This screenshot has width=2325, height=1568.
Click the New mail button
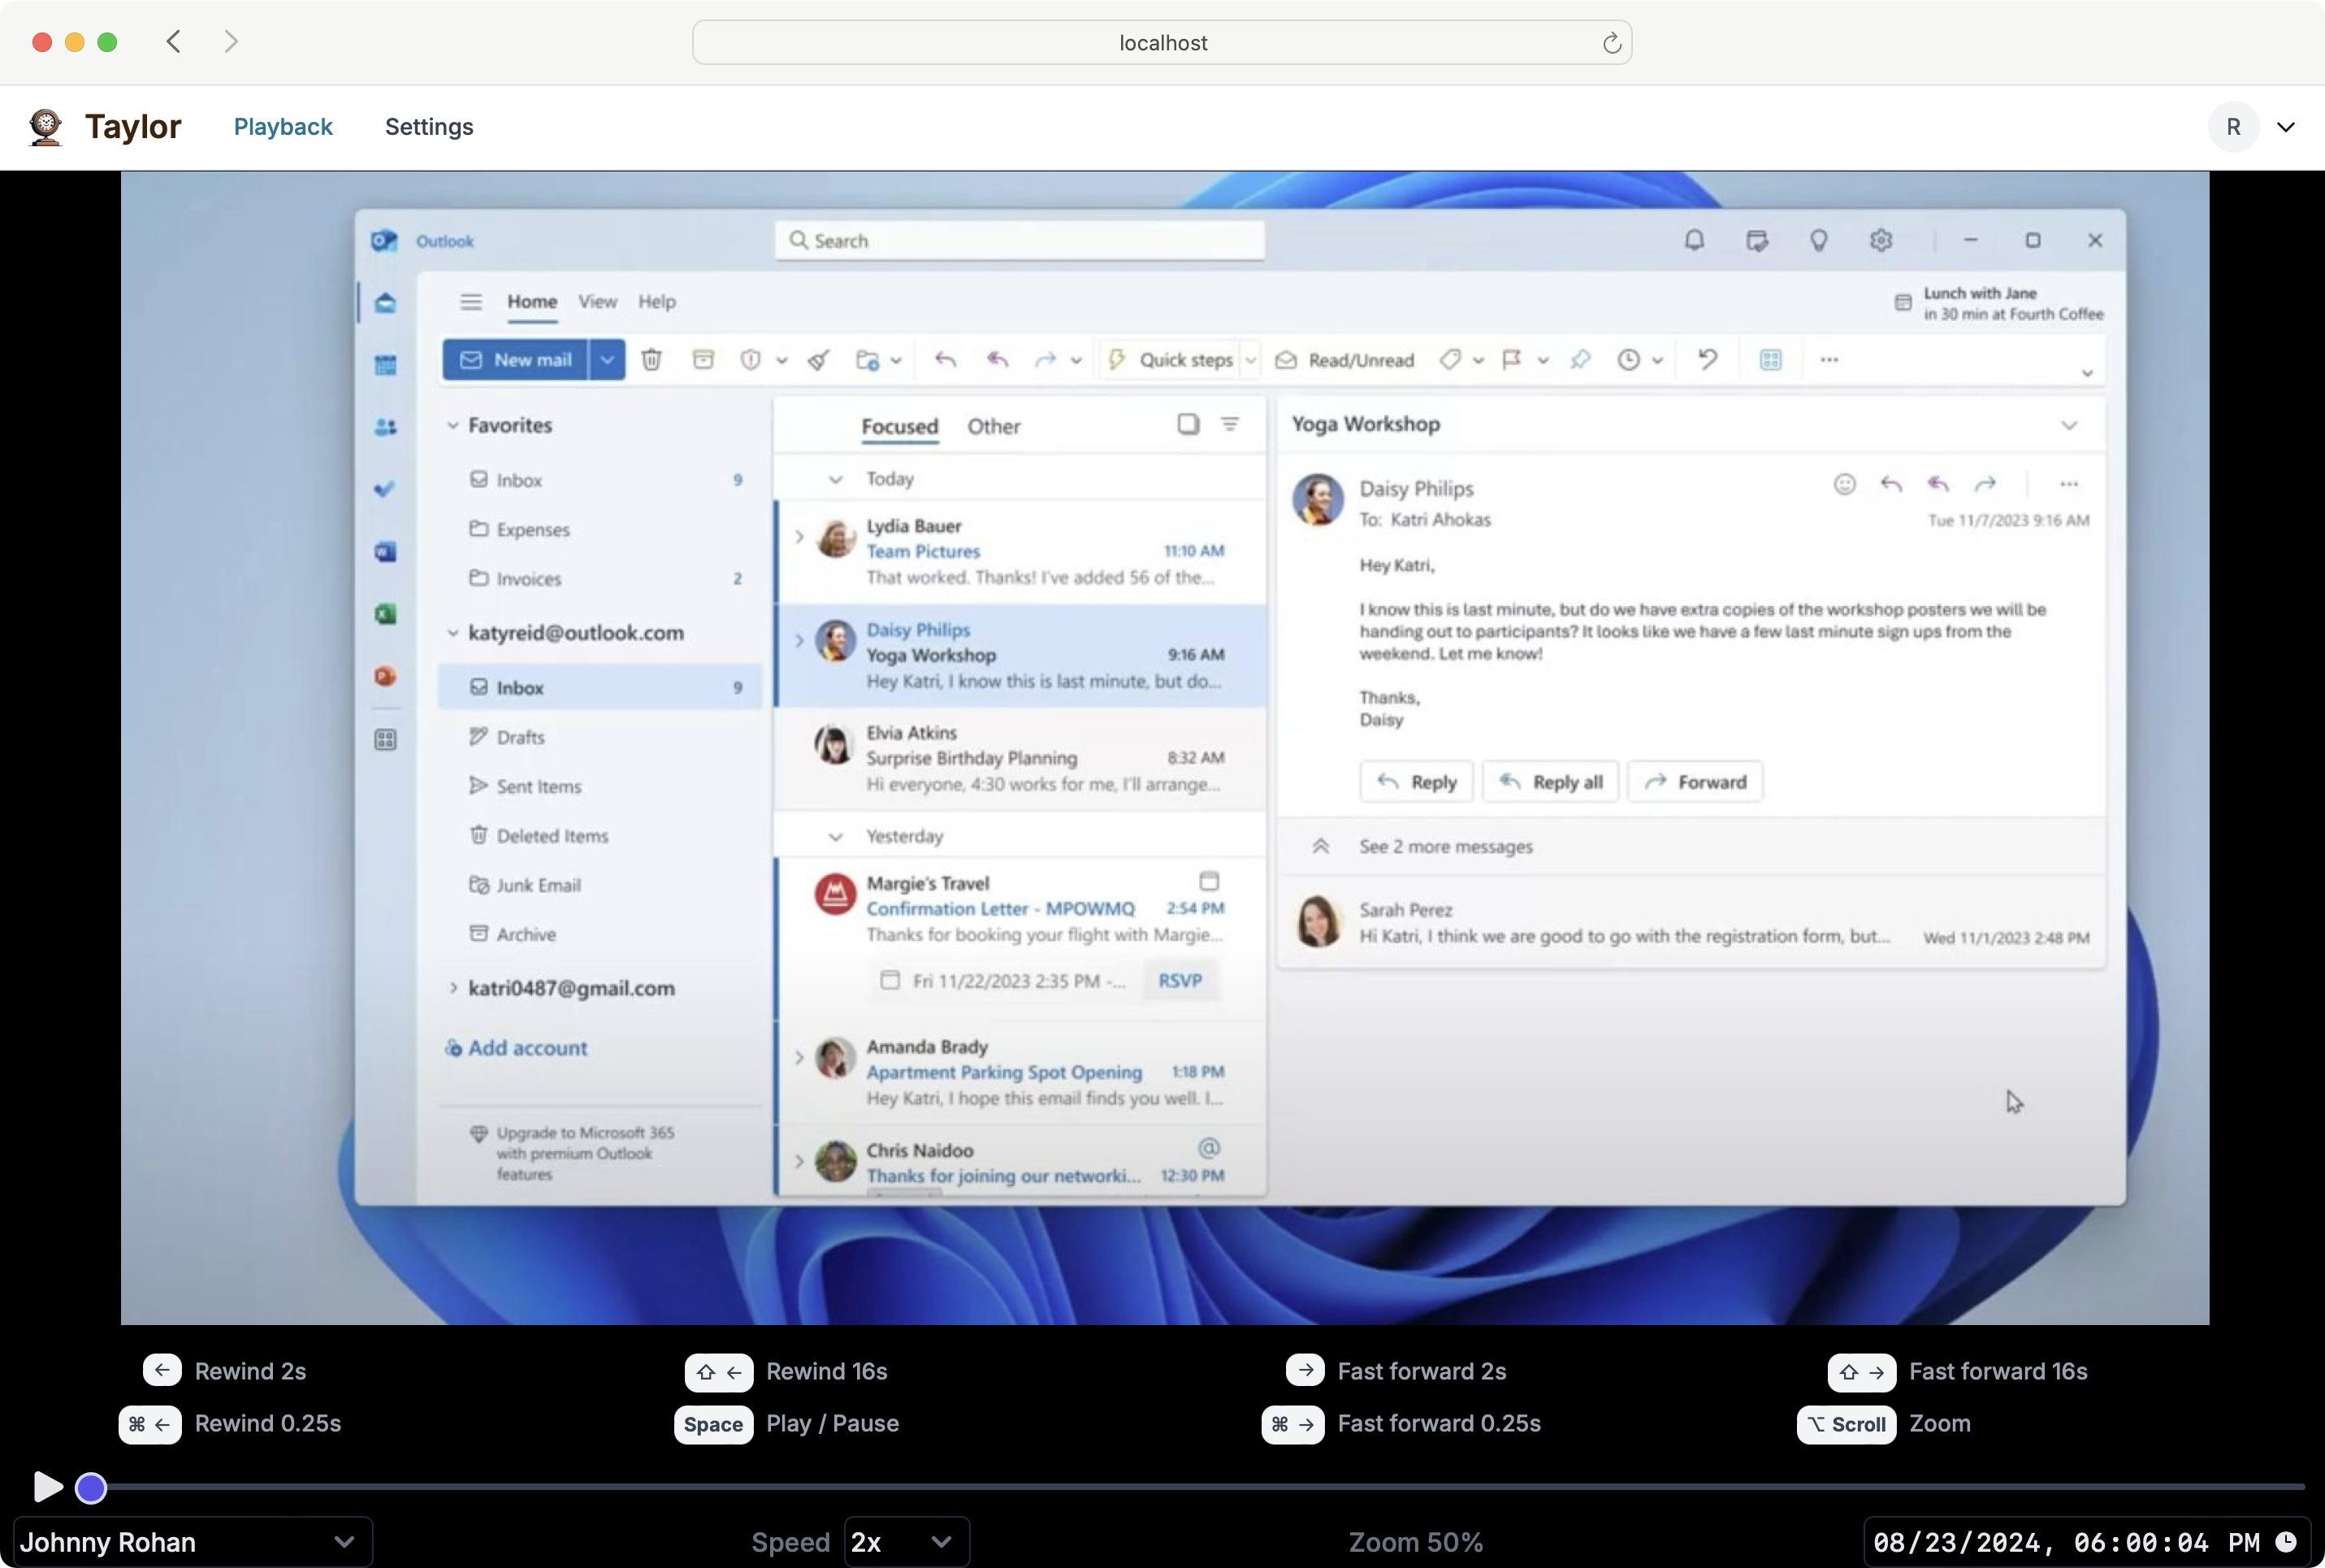[x=517, y=360]
